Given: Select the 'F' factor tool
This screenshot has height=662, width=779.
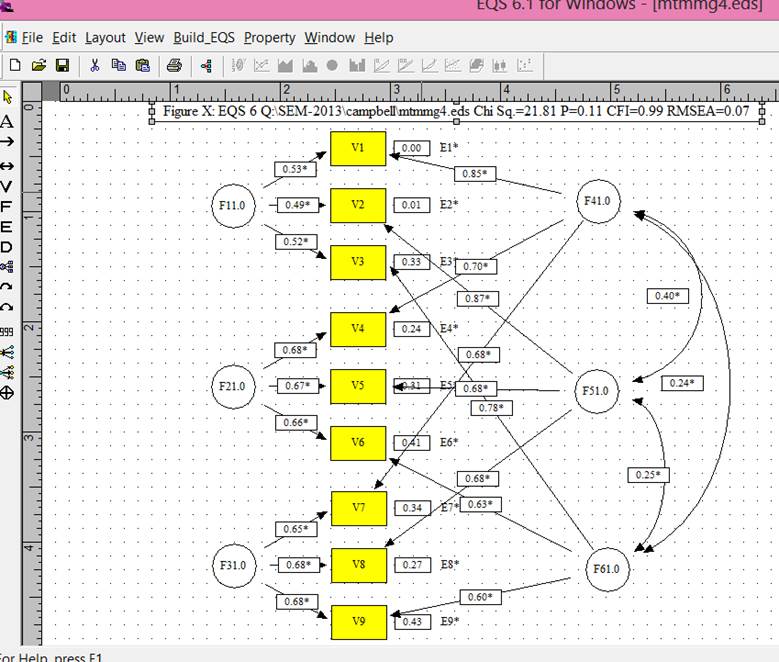Looking at the screenshot, I should [x=6, y=207].
